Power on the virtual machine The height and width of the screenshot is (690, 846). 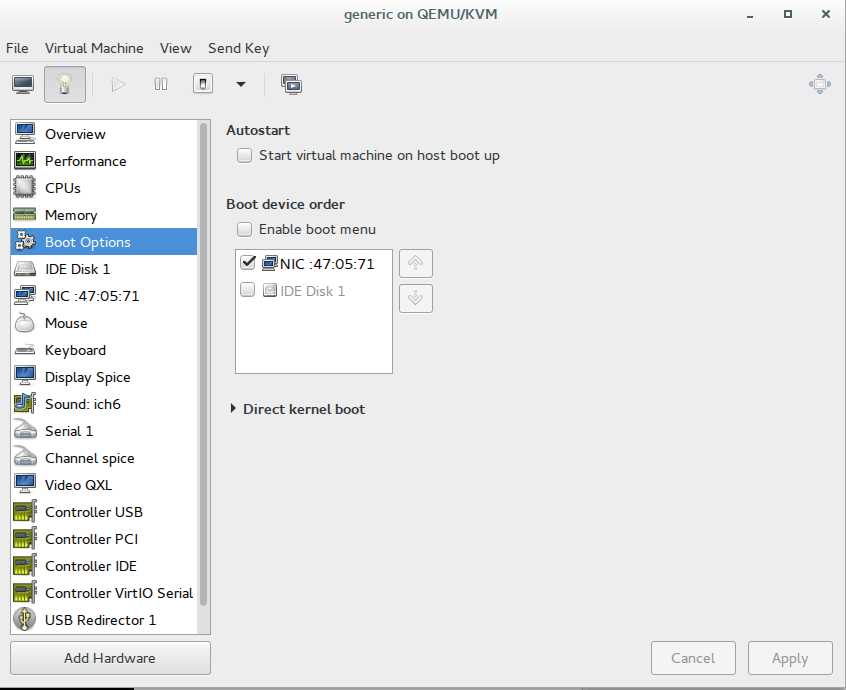tap(118, 84)
